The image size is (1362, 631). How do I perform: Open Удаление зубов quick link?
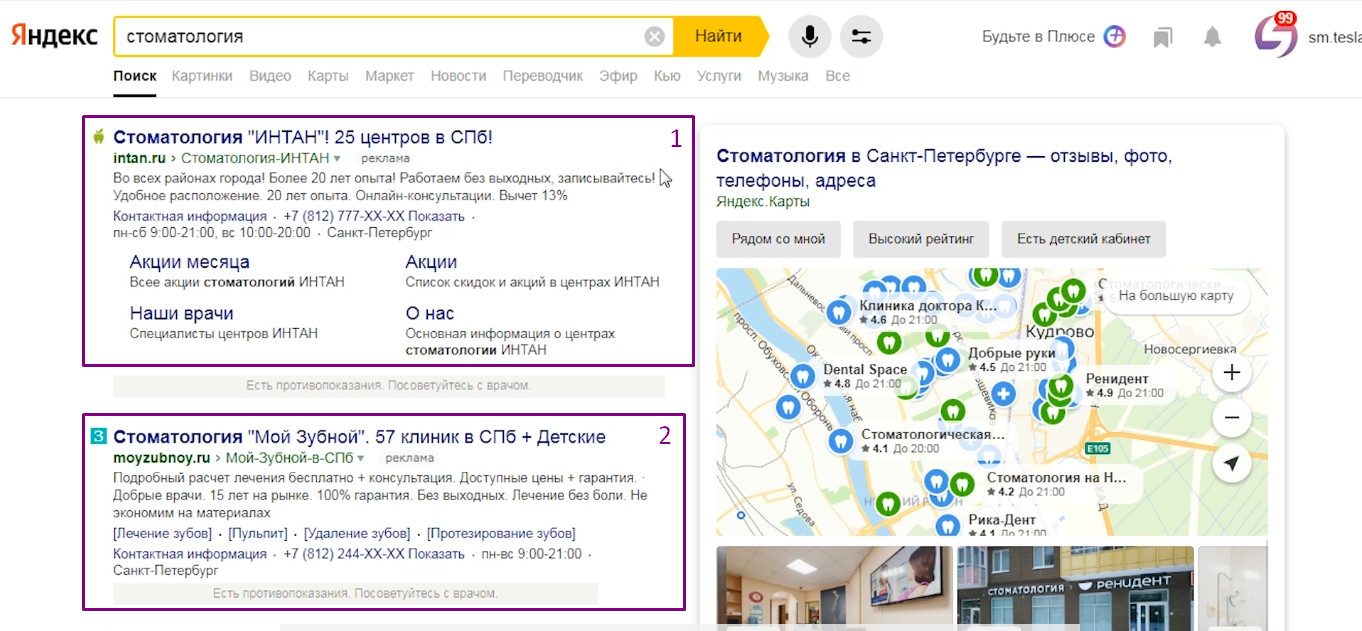pos(357,533)
